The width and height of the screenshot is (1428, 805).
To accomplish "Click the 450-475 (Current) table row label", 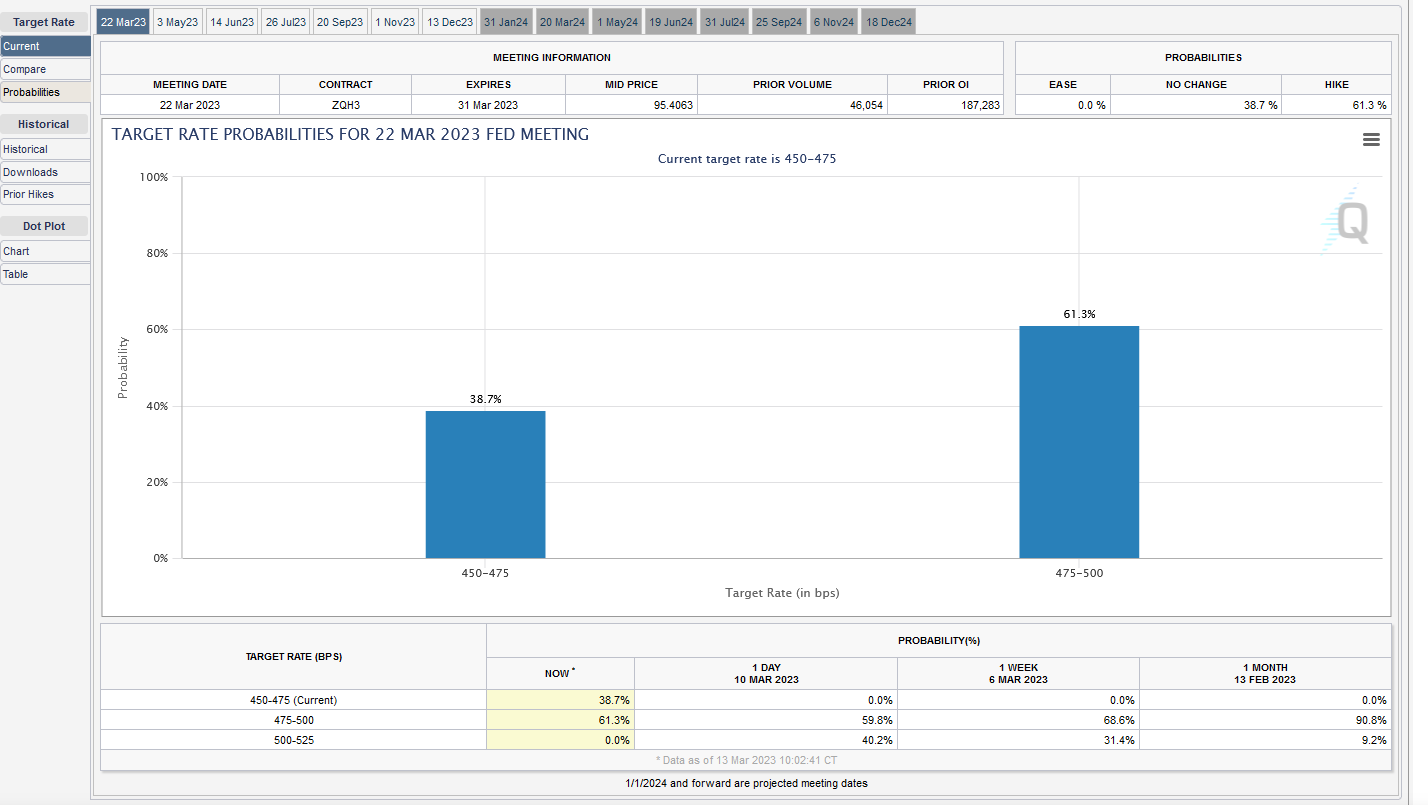I will pyautogui.click(x=293, y=700).
